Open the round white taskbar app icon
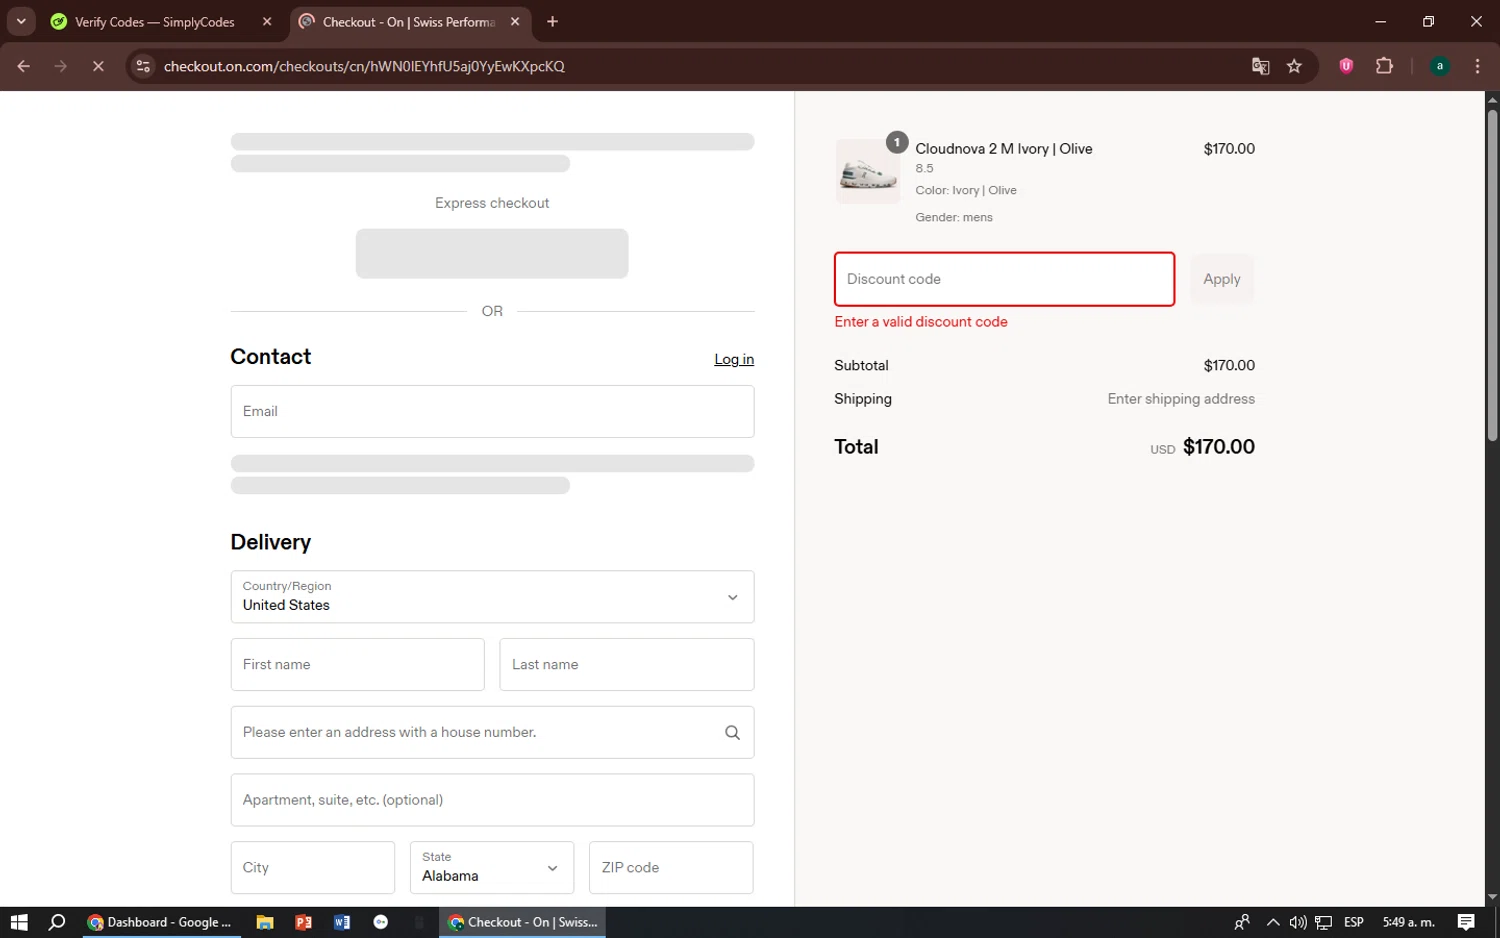1500x938 pixels. click(x=380, y=922)
